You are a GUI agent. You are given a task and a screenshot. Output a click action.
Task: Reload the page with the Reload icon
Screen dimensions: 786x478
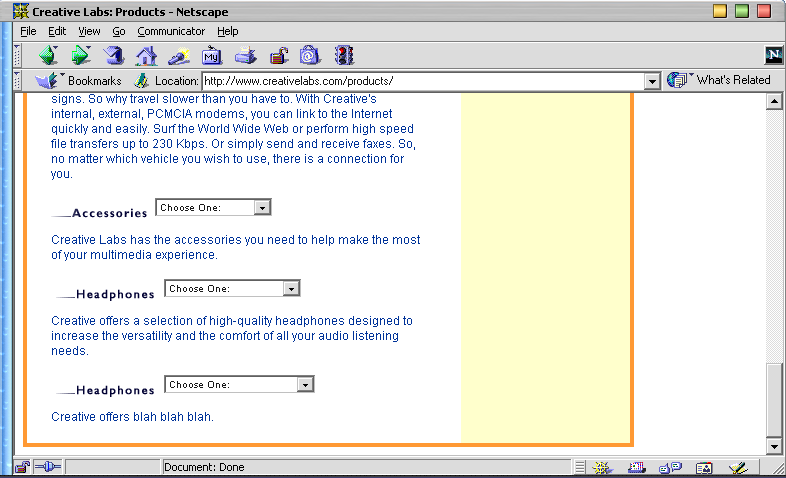click(113, 55)
